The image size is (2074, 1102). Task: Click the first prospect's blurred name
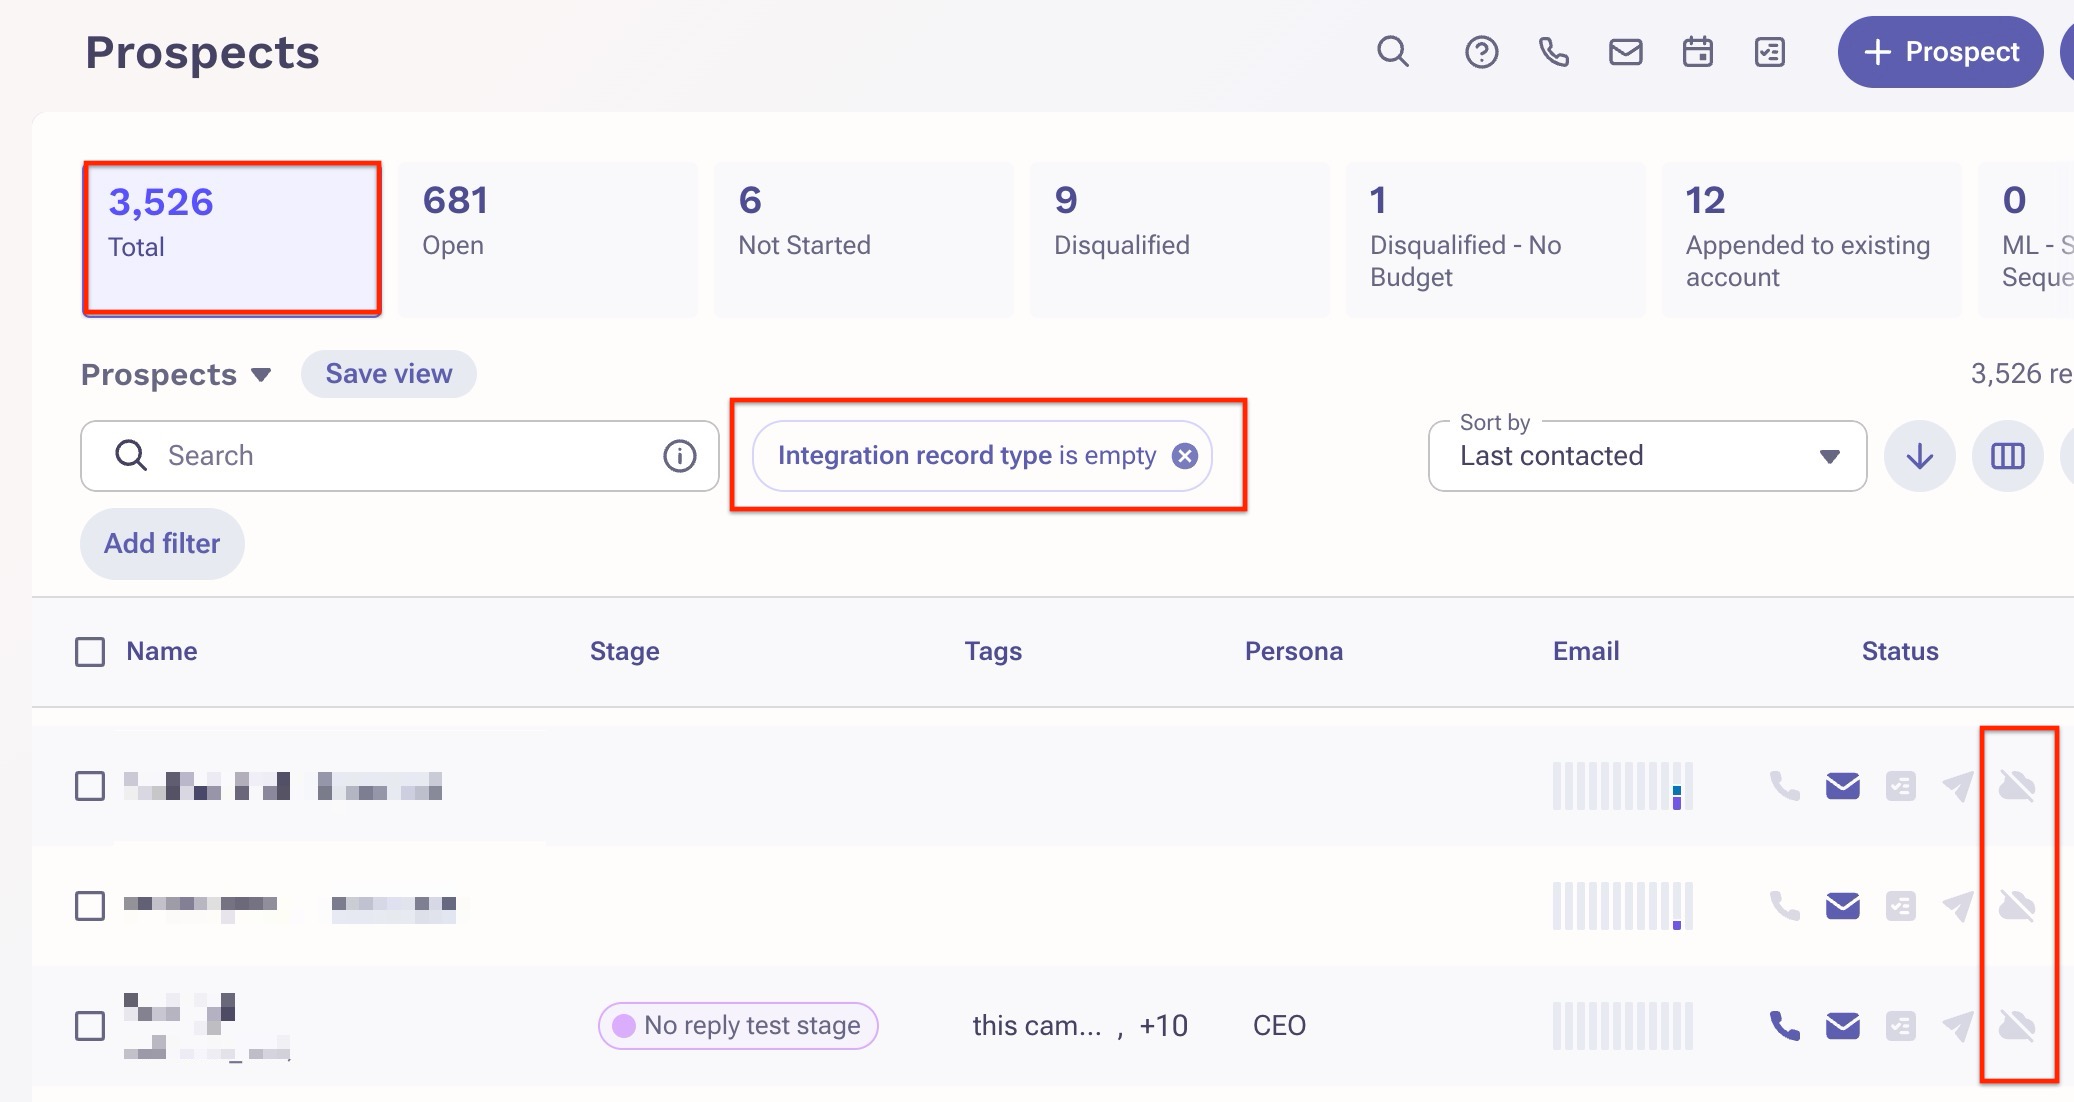[x=283, y=786]
